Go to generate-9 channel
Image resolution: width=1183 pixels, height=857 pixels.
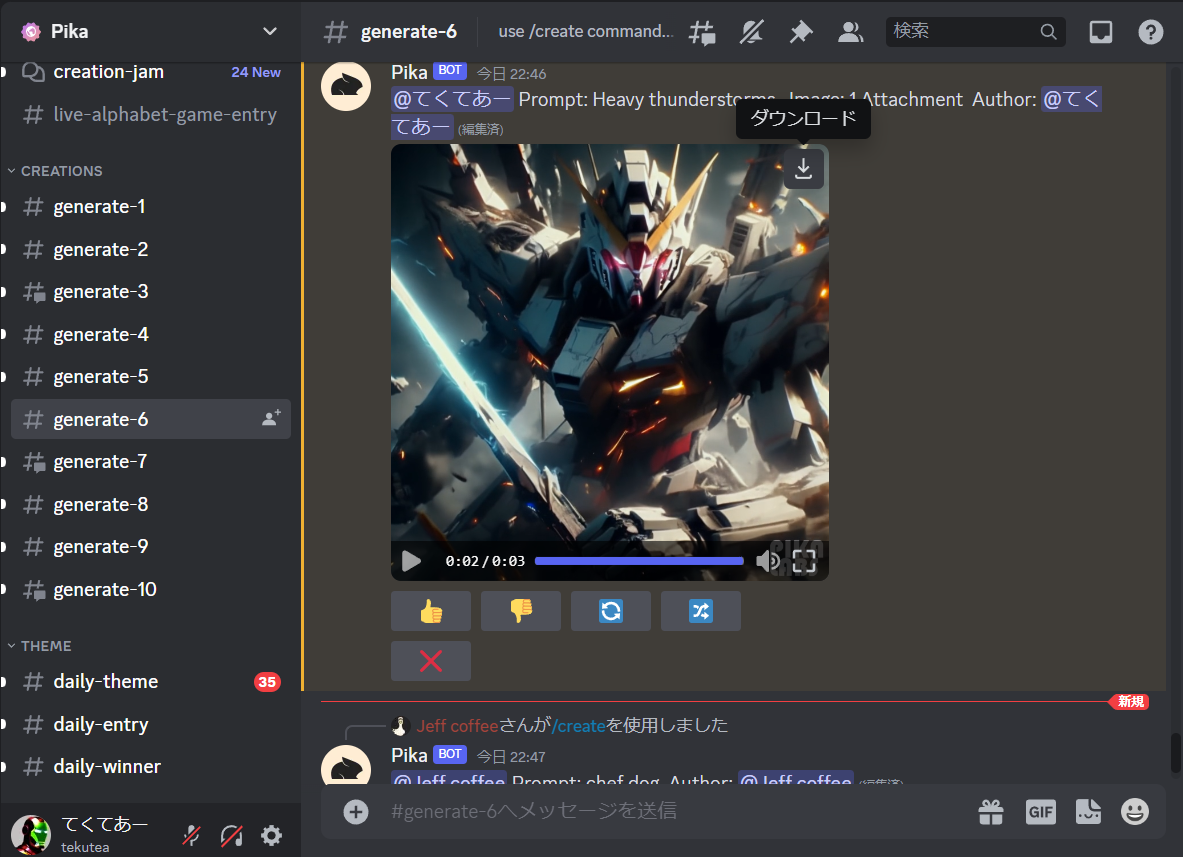[x=151, y=547]
